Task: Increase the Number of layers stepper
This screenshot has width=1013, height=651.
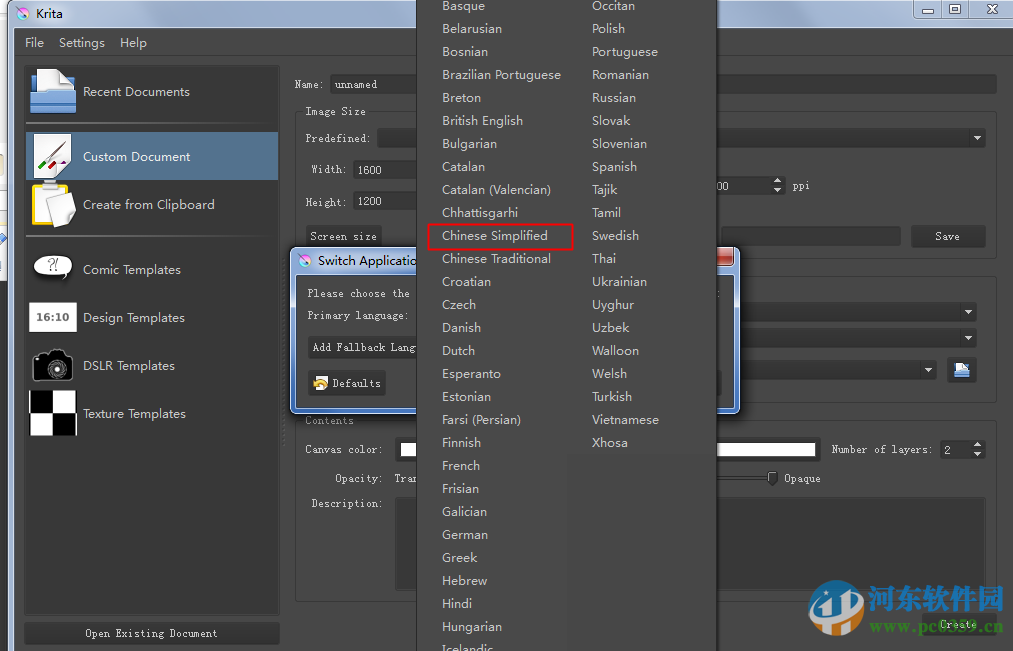Action: [x=977, y=445]
